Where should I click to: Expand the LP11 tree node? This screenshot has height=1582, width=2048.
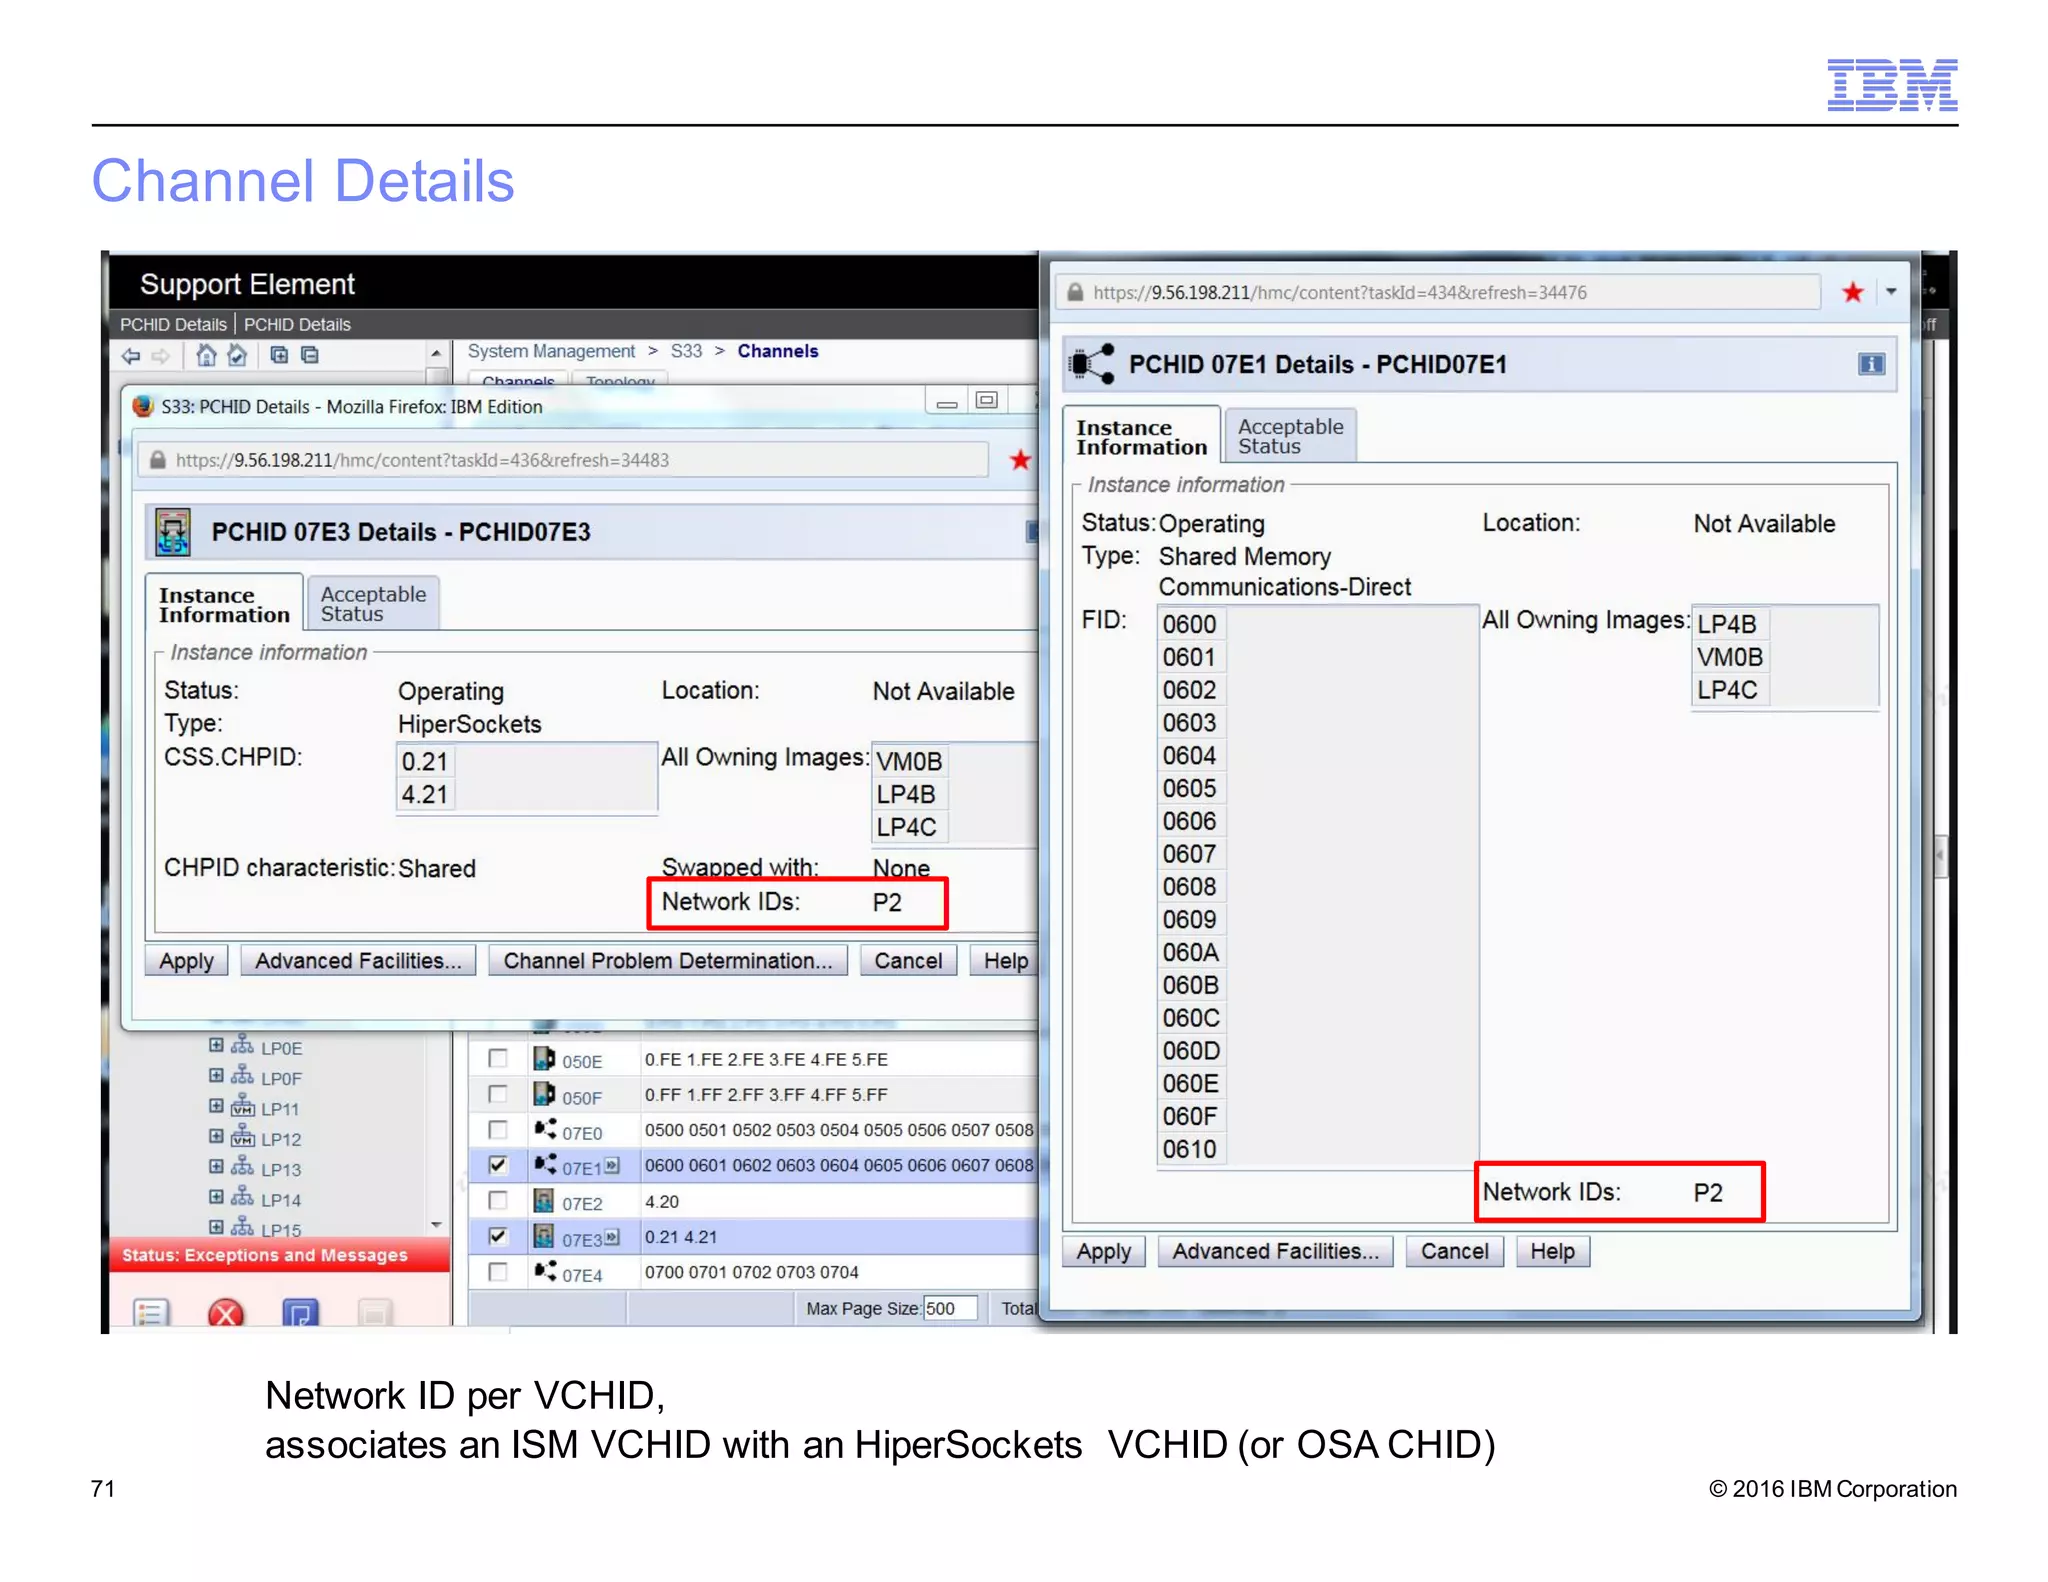(x=216, y=1106)
